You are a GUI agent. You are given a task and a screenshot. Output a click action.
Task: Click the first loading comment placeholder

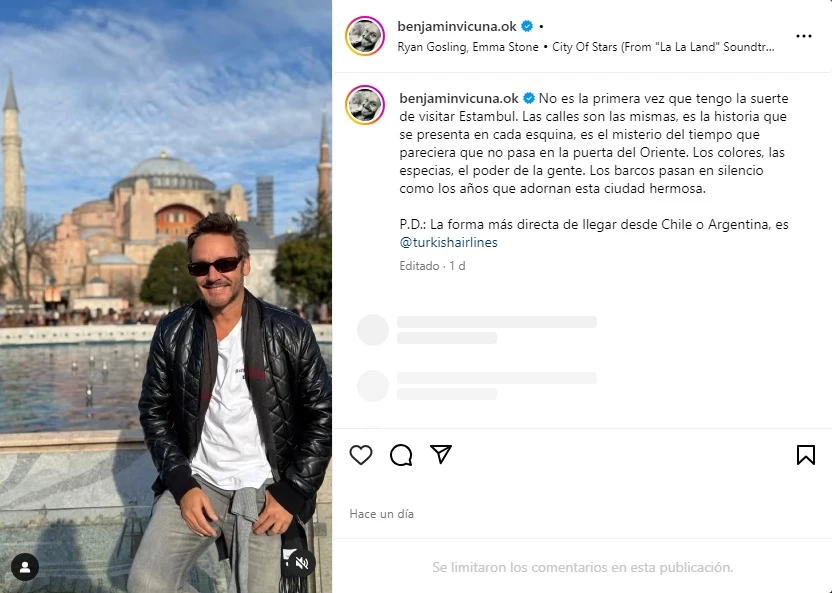pos(477,330)
